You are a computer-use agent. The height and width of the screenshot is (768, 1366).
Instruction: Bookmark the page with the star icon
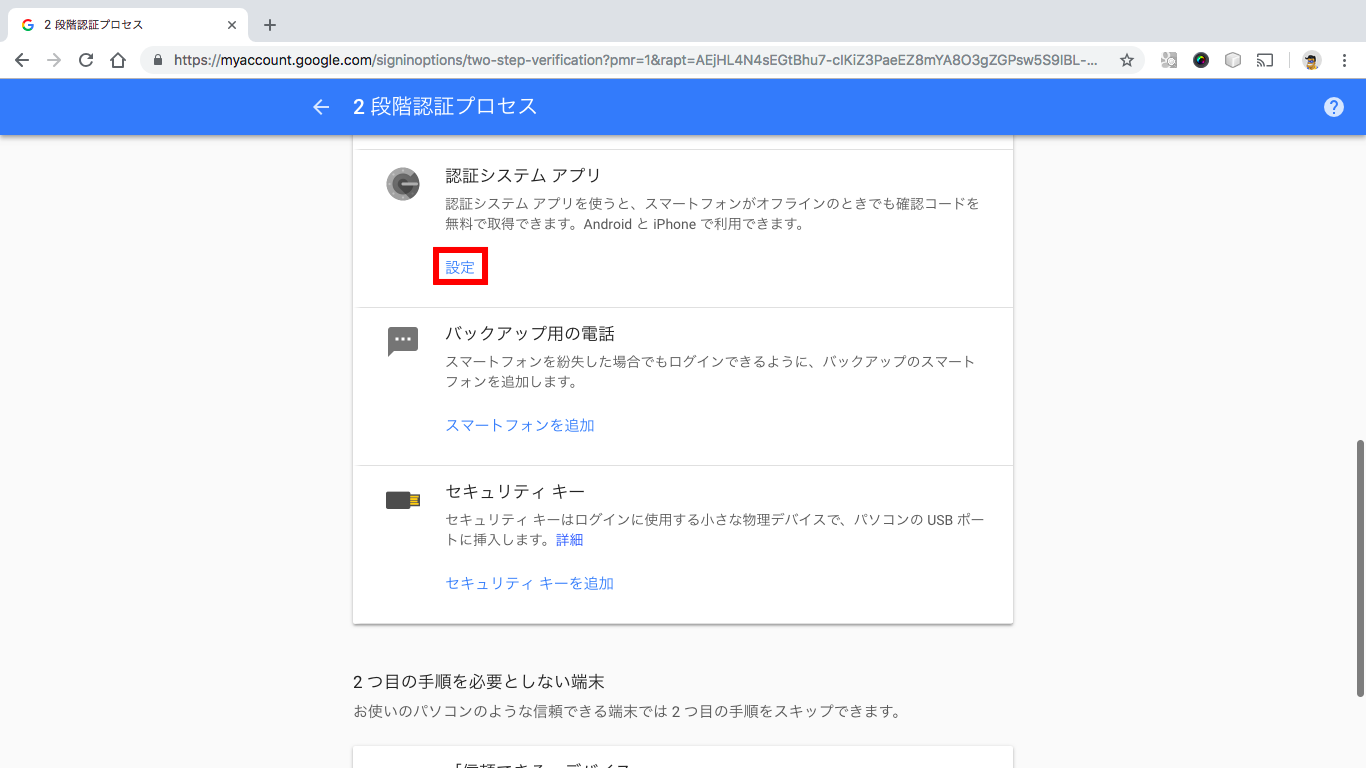click(x=1126, y=59)
